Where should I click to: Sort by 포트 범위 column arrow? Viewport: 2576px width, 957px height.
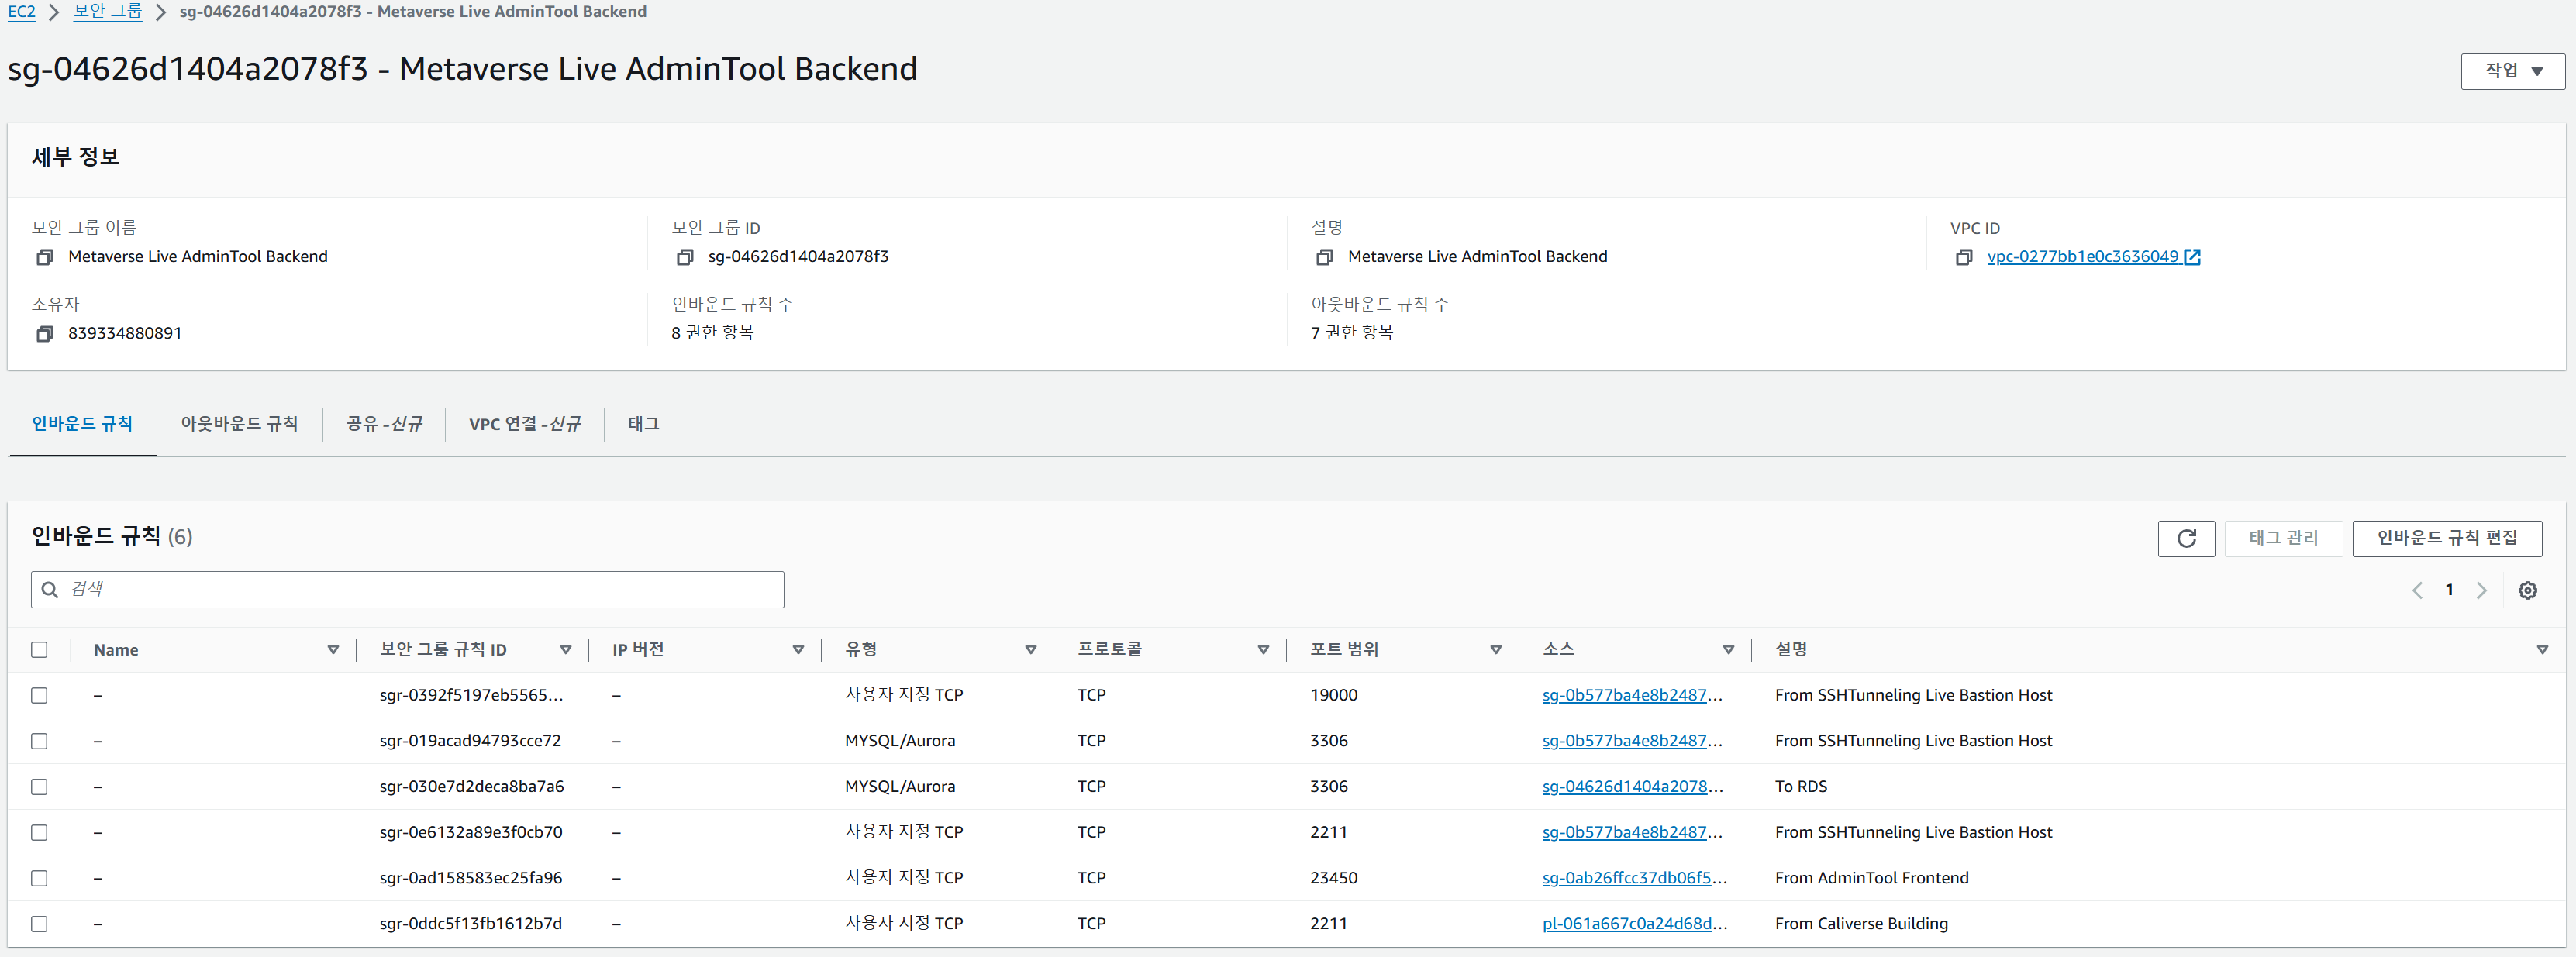coord(1495,650)
